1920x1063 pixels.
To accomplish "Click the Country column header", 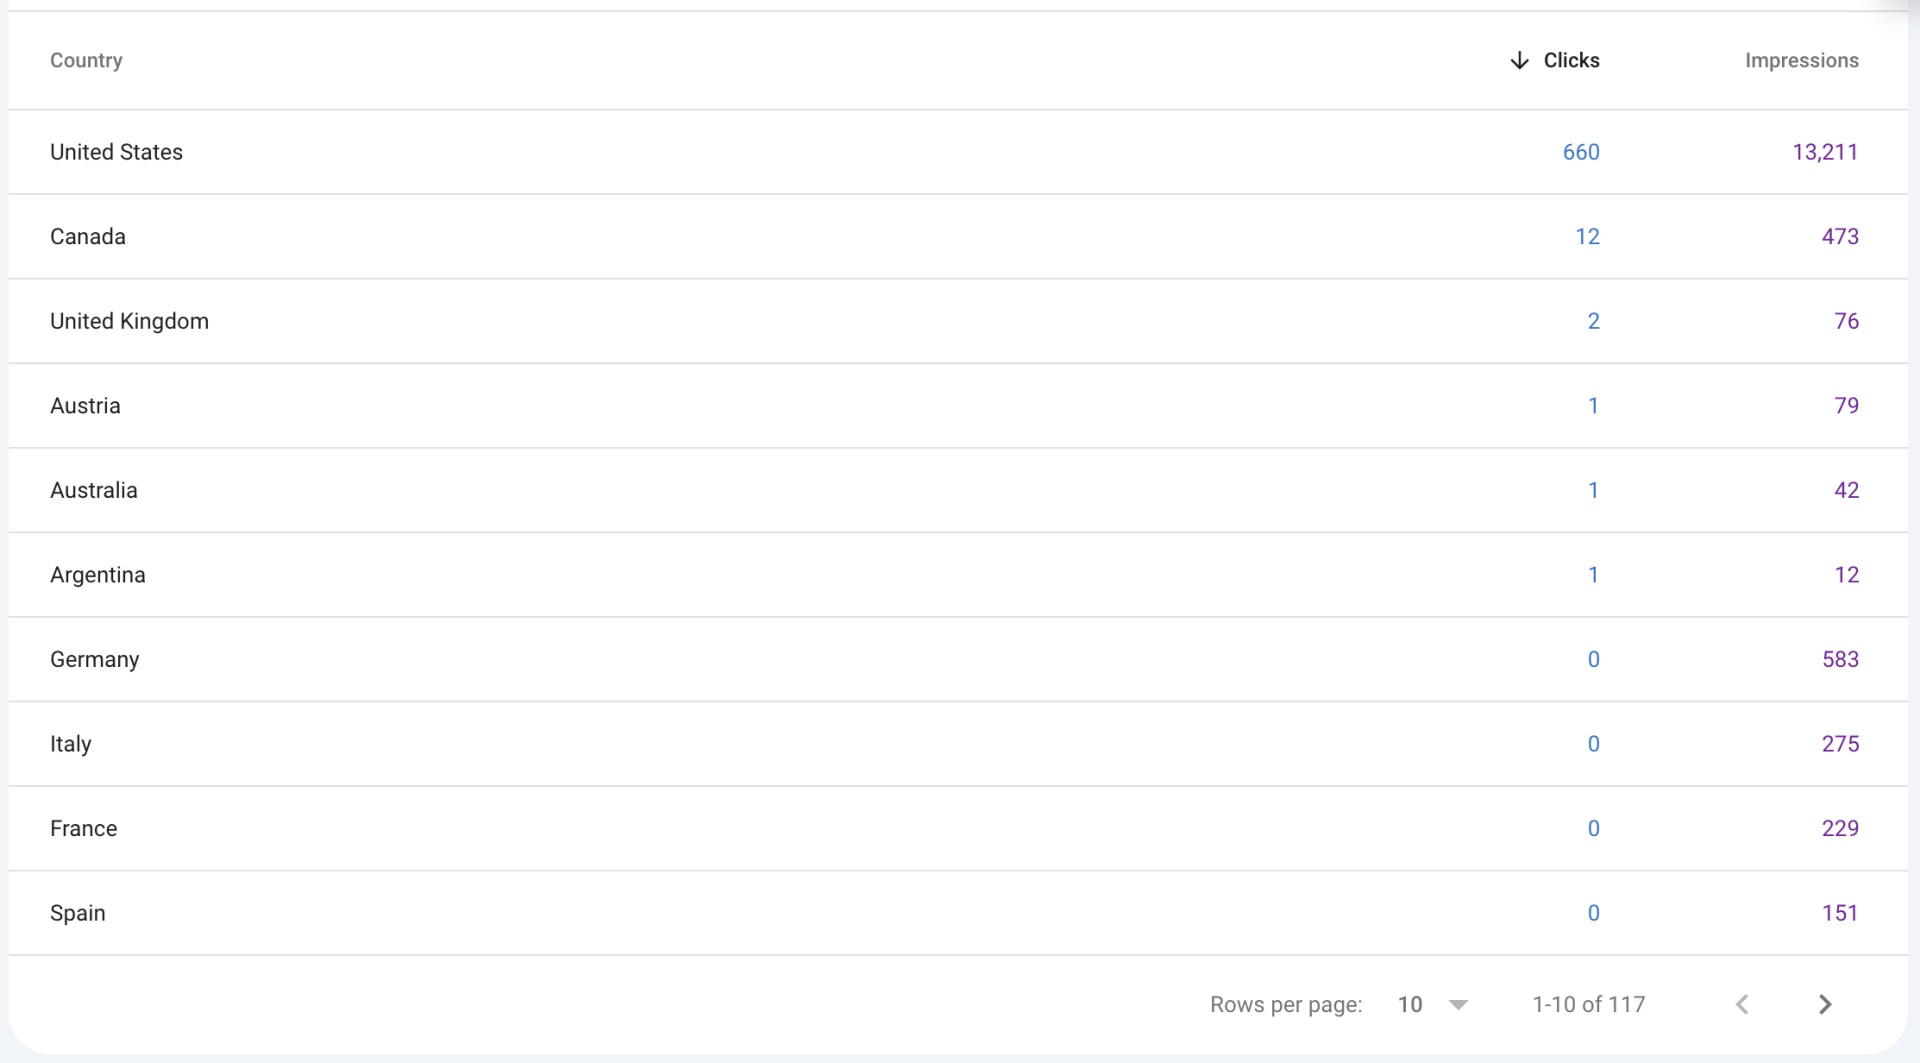I will tap(86, 61).
